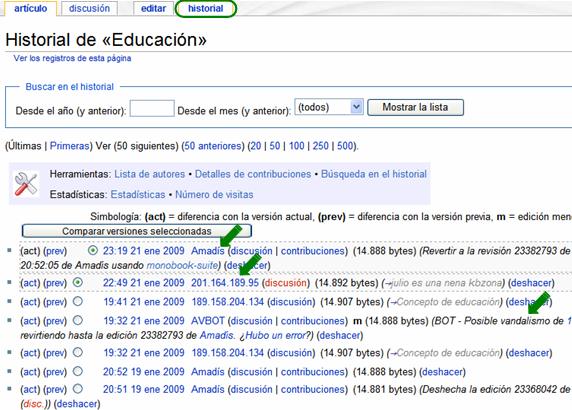Click prev diff for AVBOT revision
572x410 pixels.
pos(55,321)
